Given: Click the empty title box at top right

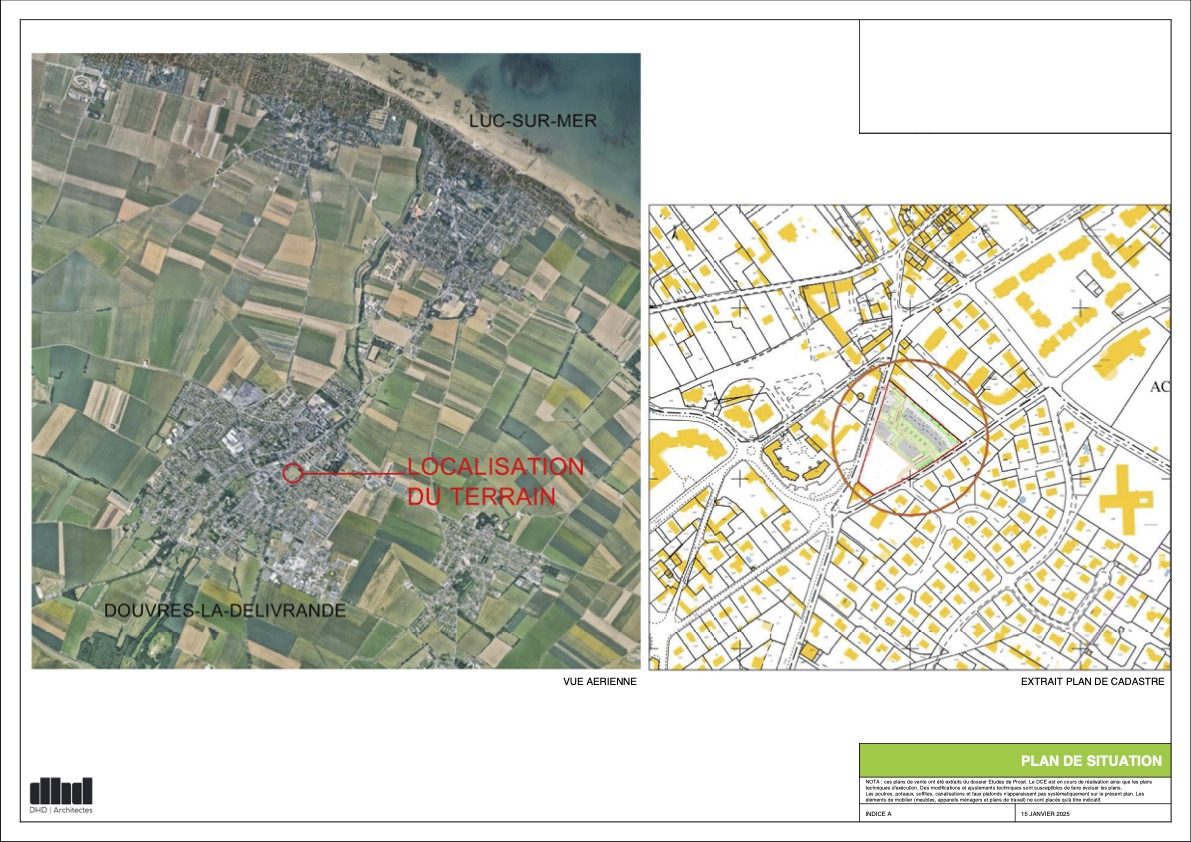Looking at the screenshot, I should (1014, 76).
